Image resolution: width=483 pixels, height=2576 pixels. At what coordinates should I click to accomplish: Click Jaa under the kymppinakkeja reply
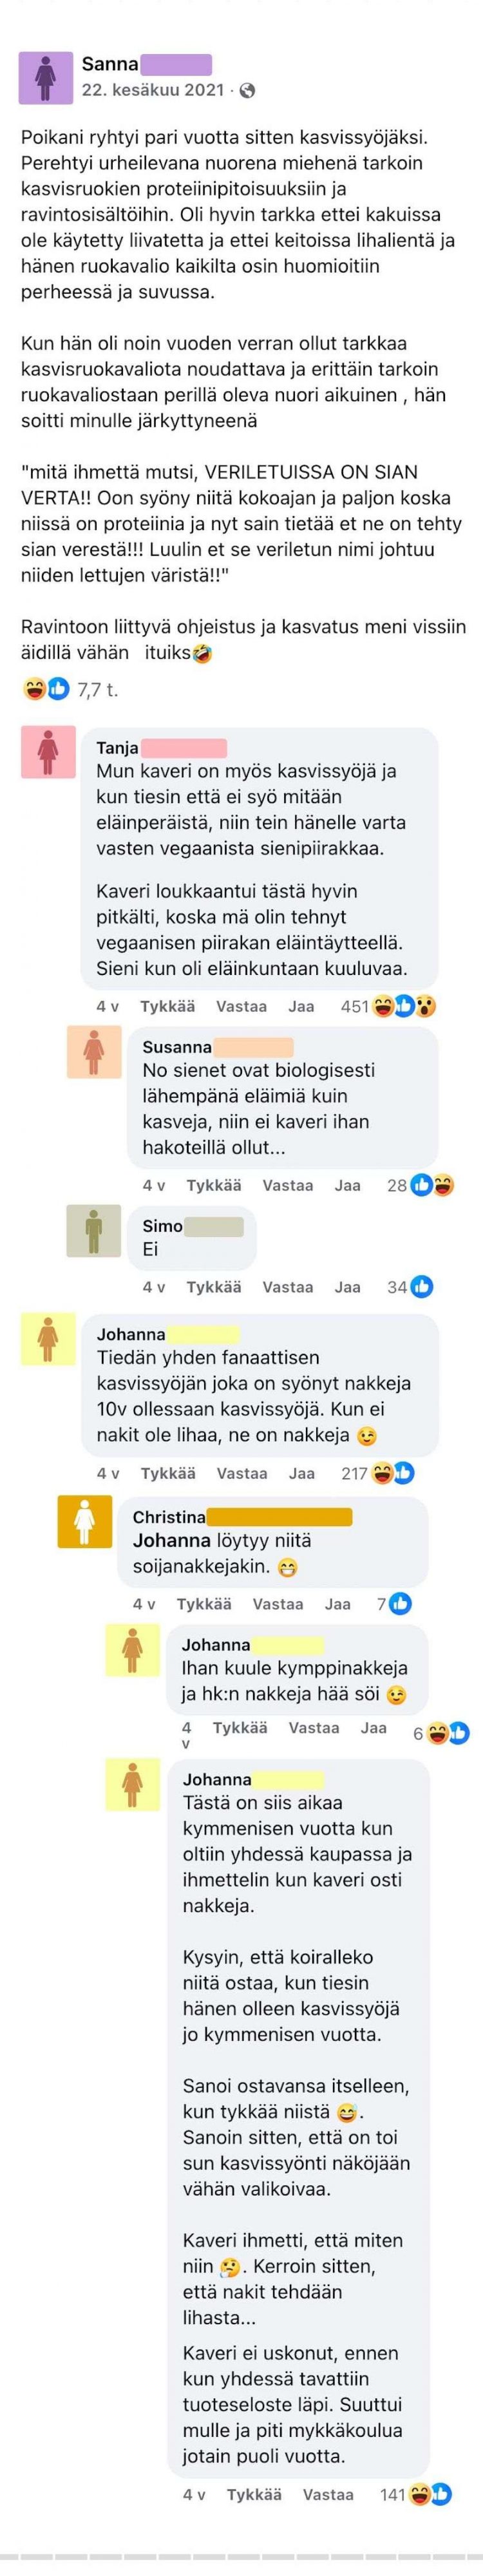pyautogui.click(x=373, y=1727)
